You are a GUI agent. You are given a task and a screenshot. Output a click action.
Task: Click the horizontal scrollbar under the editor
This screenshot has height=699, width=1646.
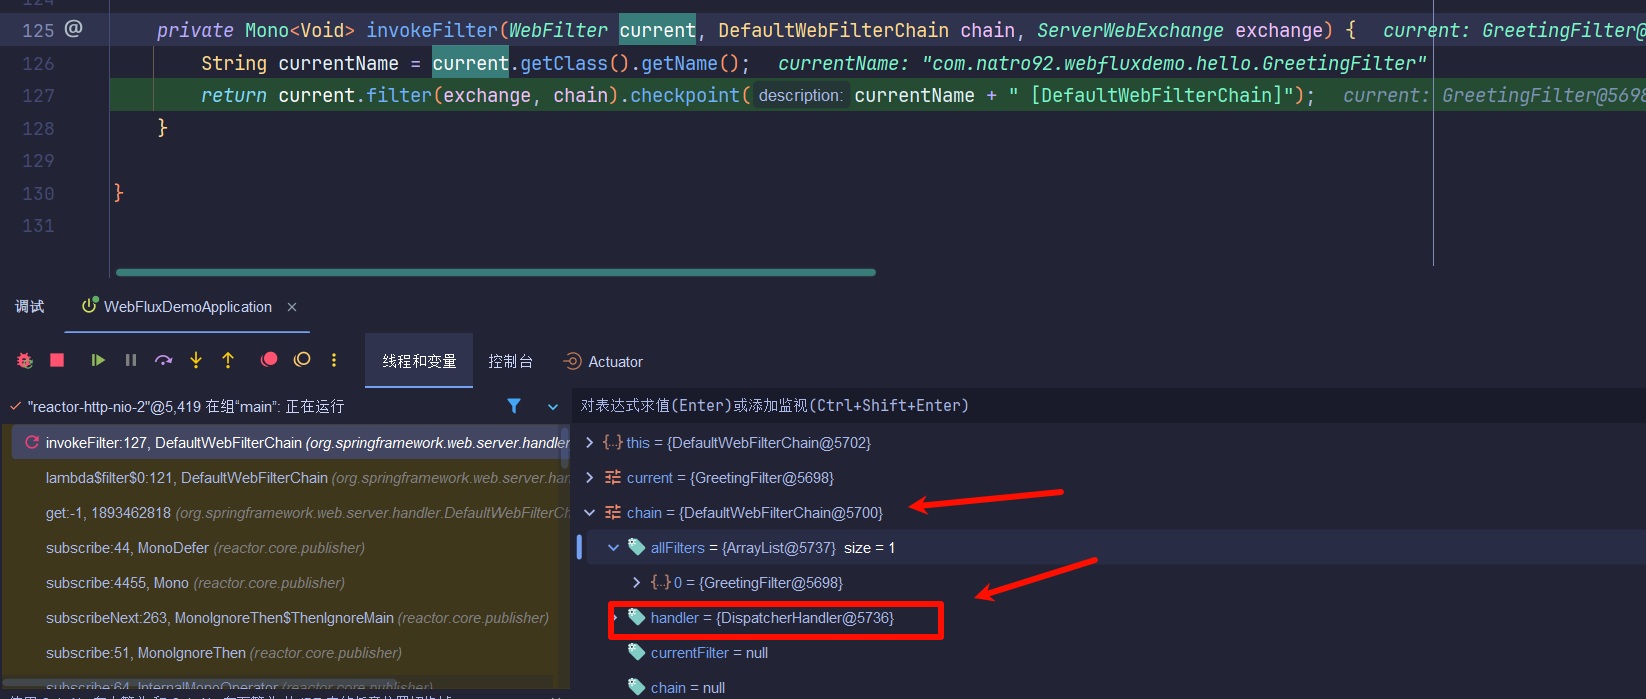[496, 272]
